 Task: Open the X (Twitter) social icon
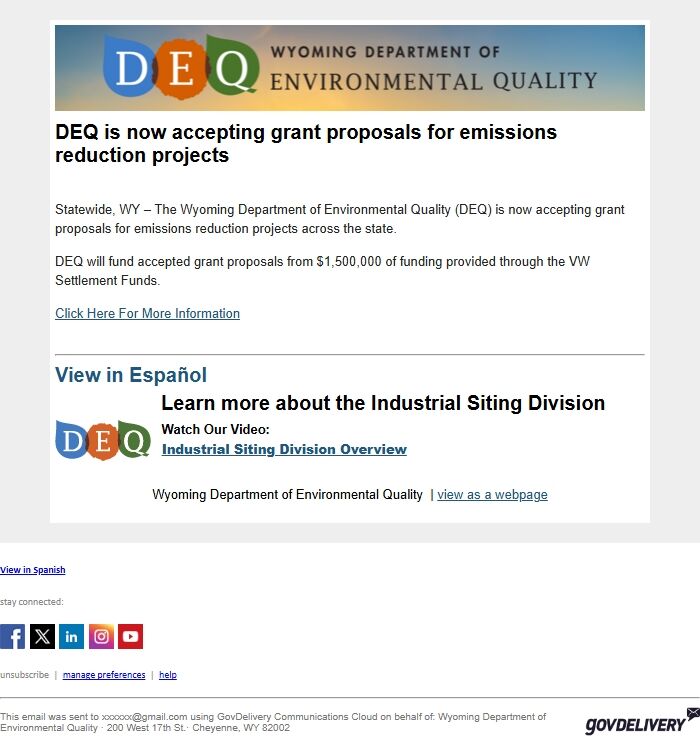tap(42, 636)
